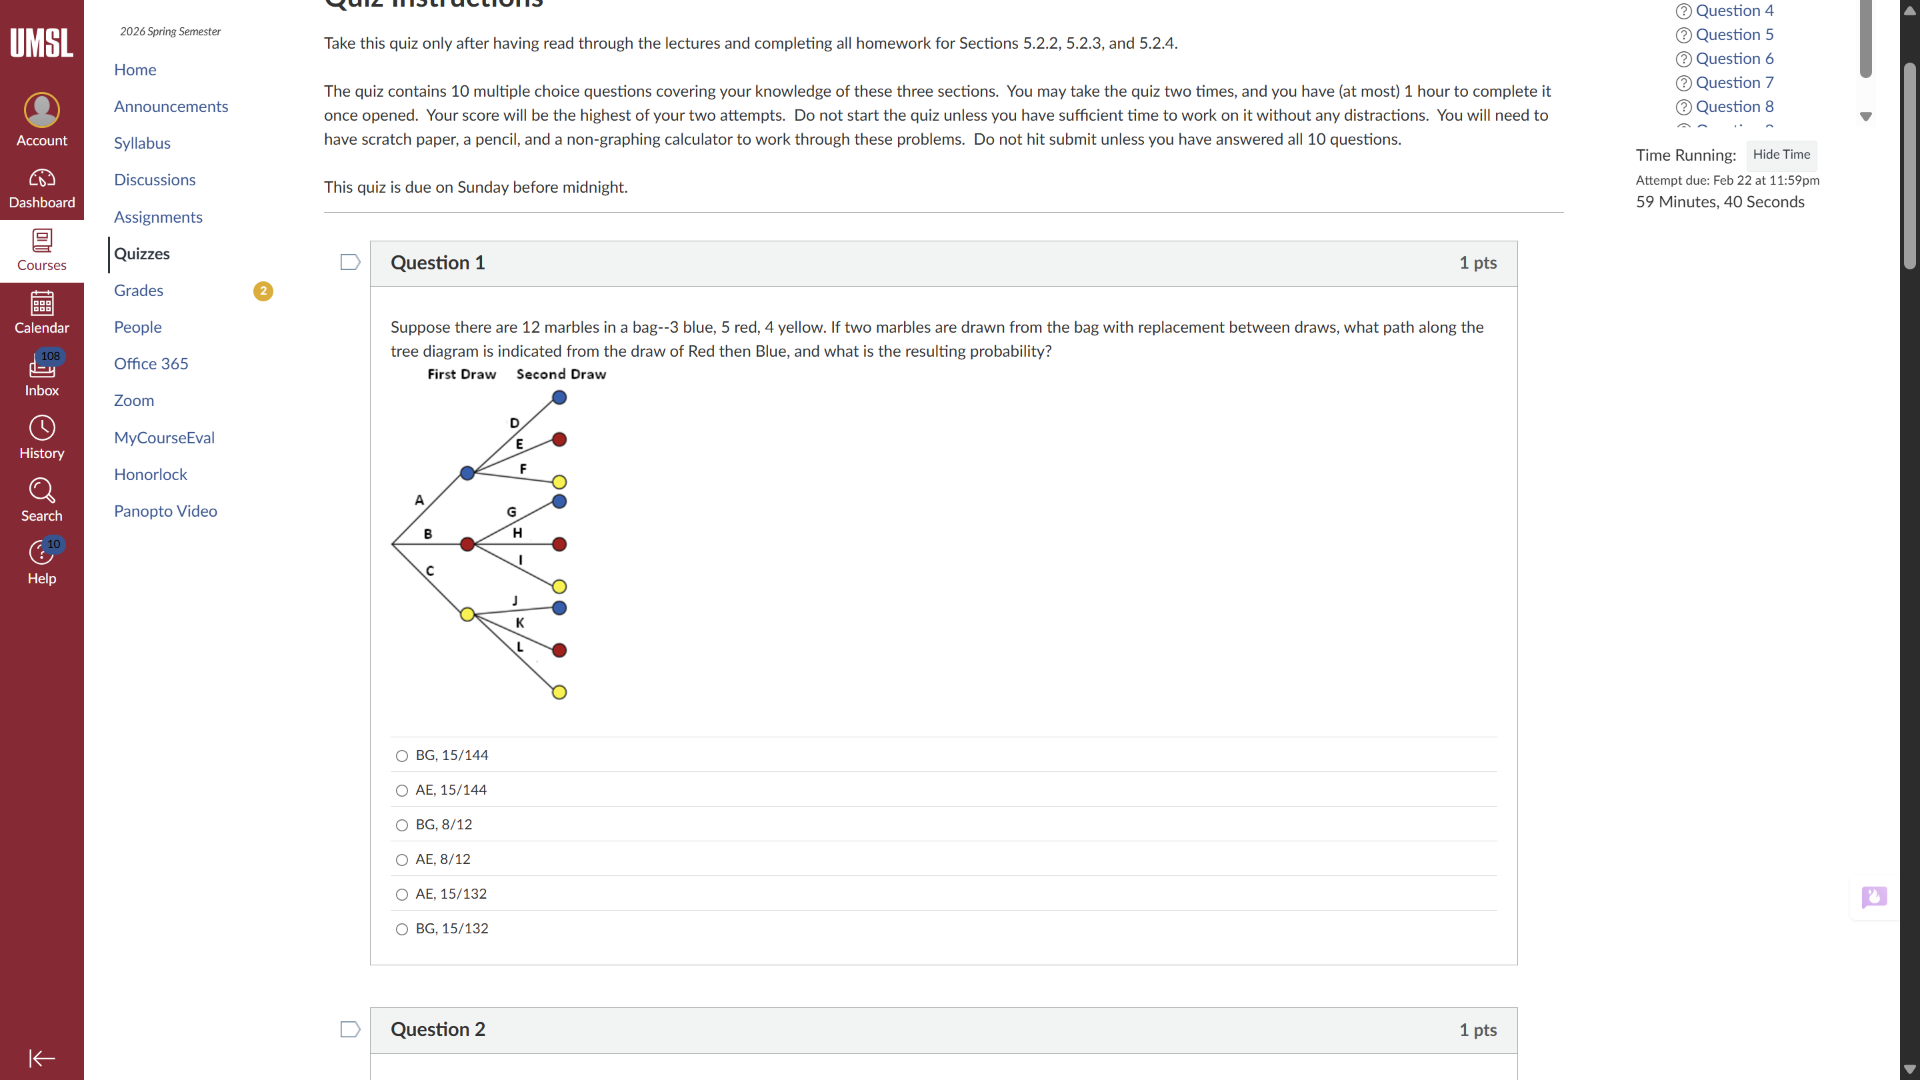Open the Inbox icon with 108 badge
The width and height of the screenshot is (1920, 1080).
pyautogui.click(x=42, y=367)
